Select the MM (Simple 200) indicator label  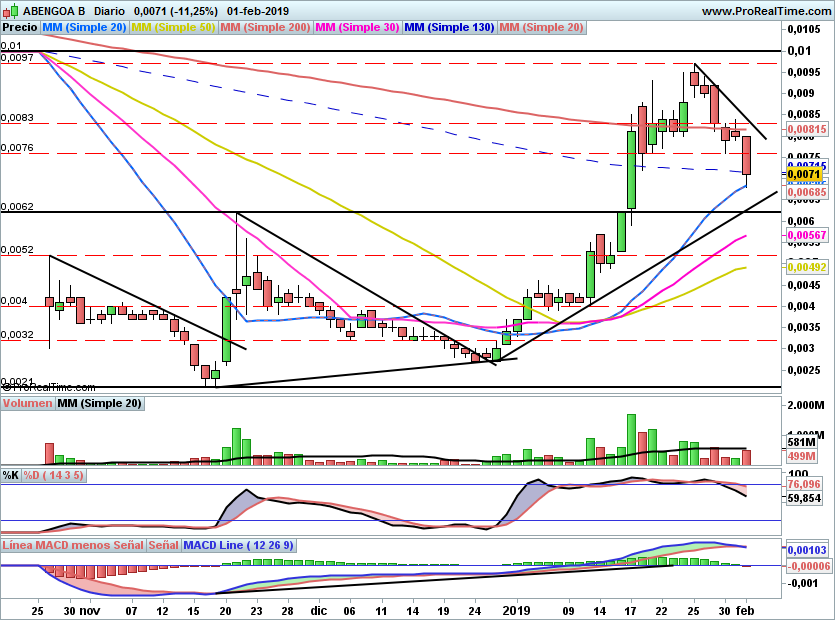click(x=265, y=28)
